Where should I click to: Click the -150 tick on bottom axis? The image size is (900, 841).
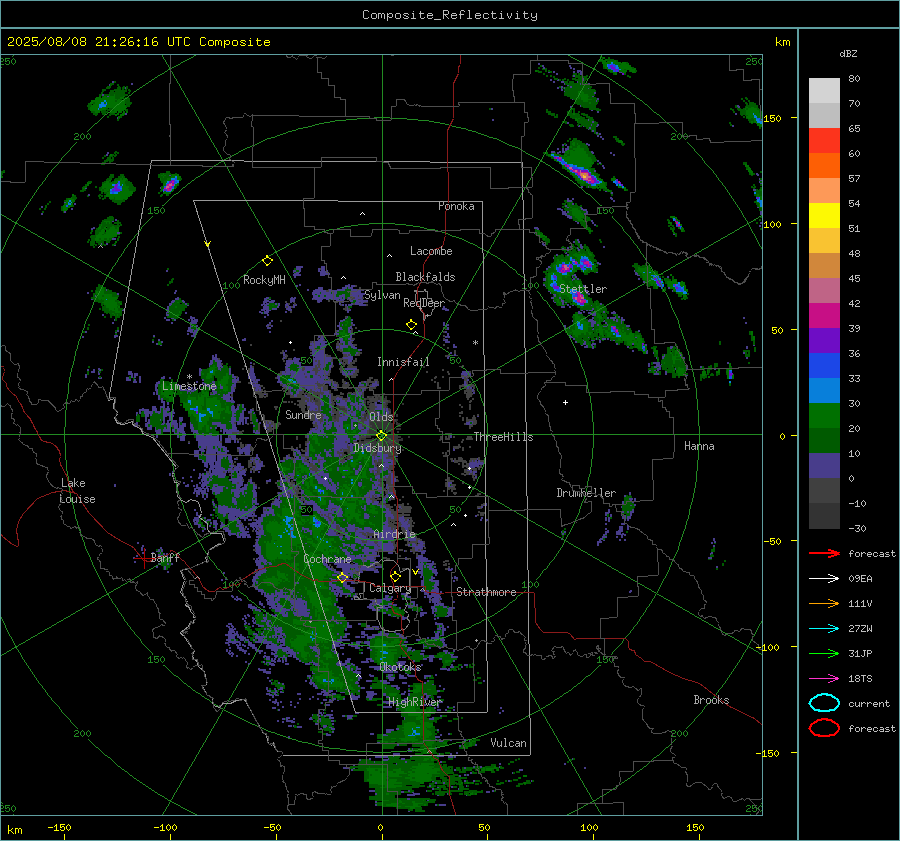[x=59, y=827]
